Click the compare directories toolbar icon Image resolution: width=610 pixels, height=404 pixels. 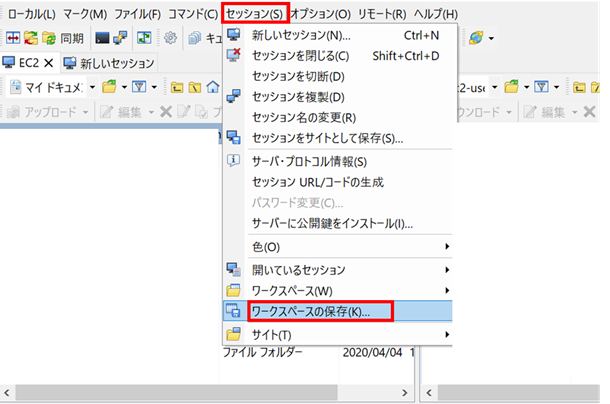click(x=13, y=38)
